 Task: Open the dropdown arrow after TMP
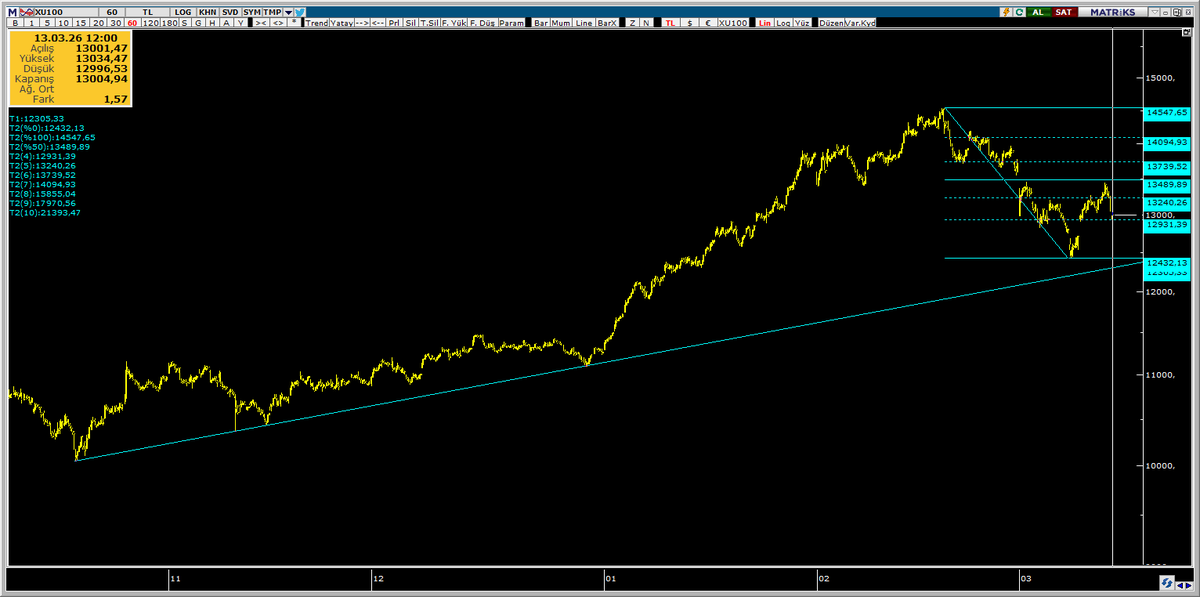(288, 11)
